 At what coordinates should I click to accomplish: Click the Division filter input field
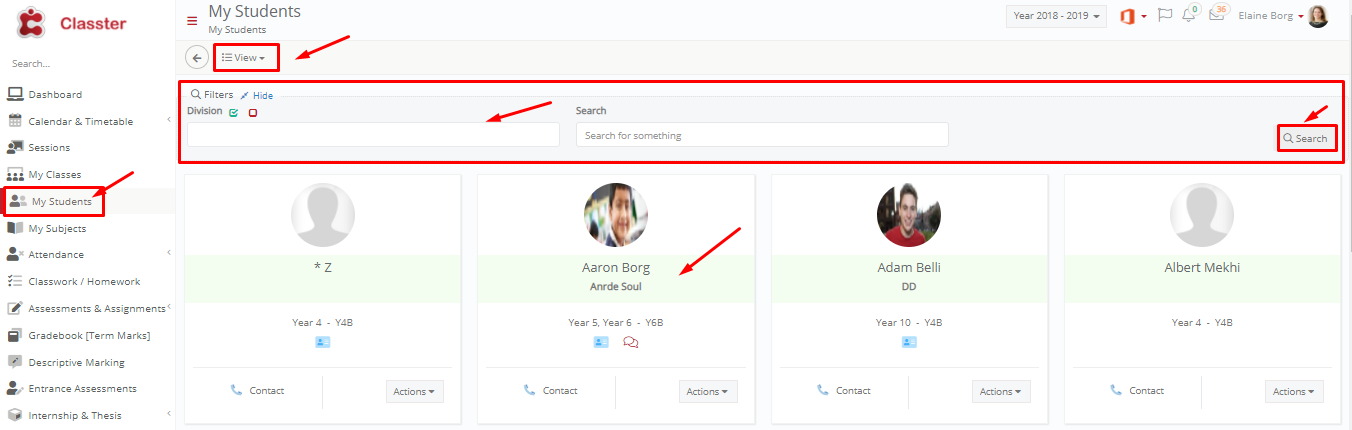[x=373, y=134]
